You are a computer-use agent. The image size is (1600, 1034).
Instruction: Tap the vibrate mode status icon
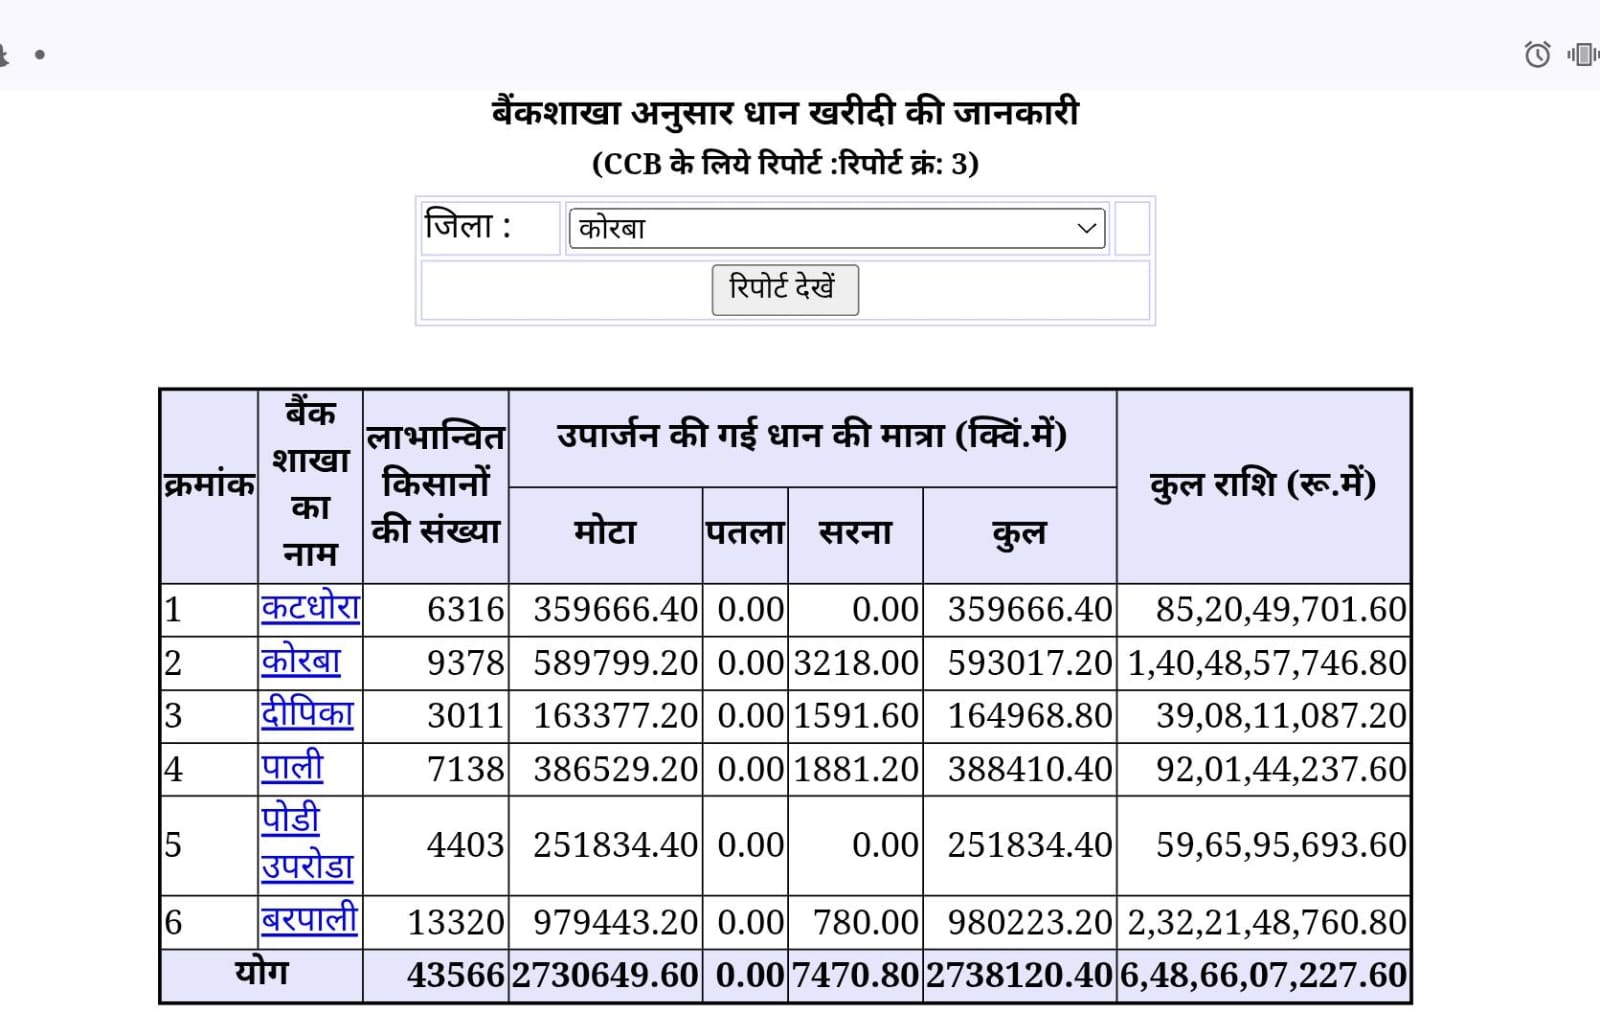1582,54
